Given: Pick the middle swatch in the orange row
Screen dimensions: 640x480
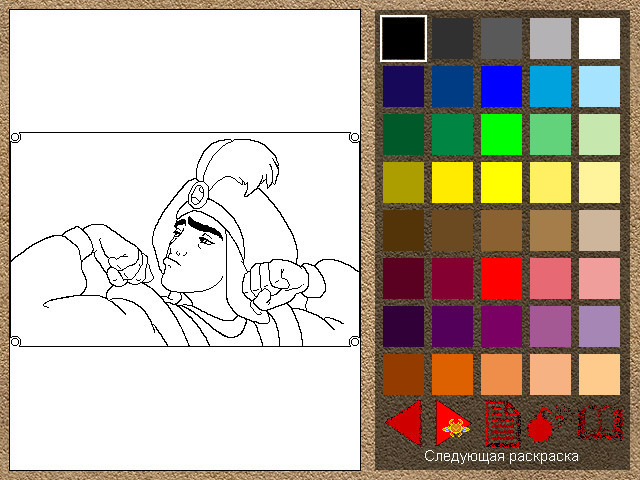Looking at the screenshot, I should tap(501, 375).
